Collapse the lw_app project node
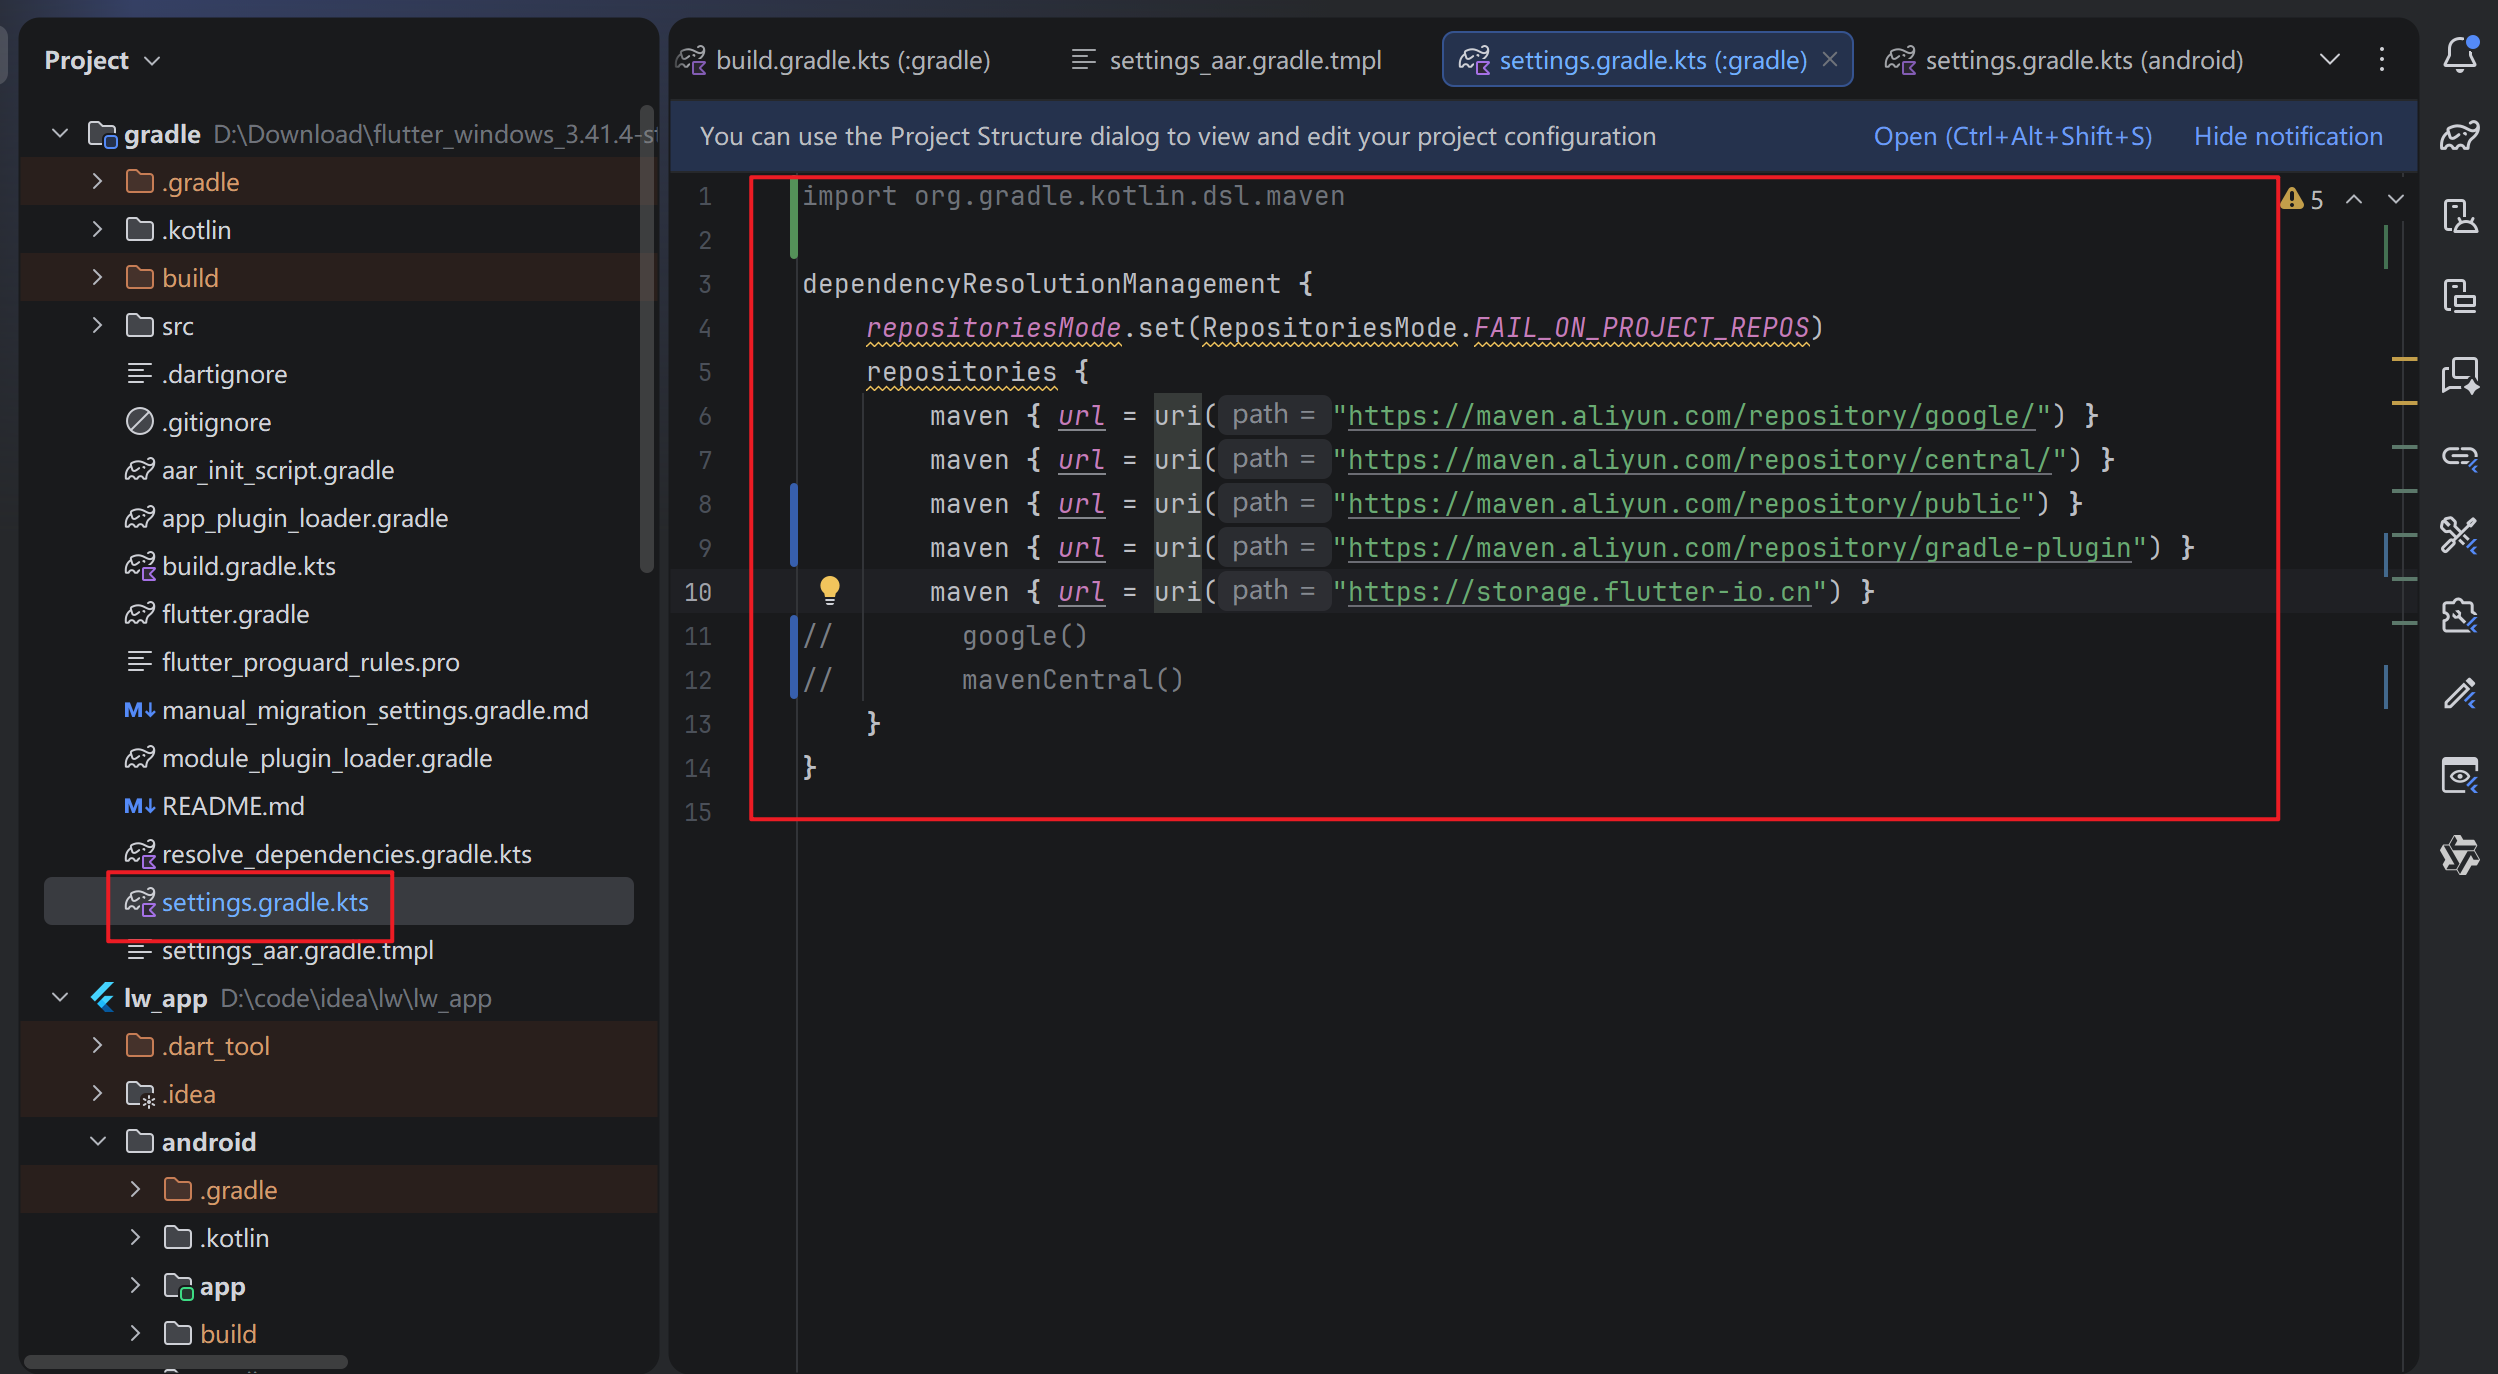The image size is (2498, 1374). click(x=60, y=998)
